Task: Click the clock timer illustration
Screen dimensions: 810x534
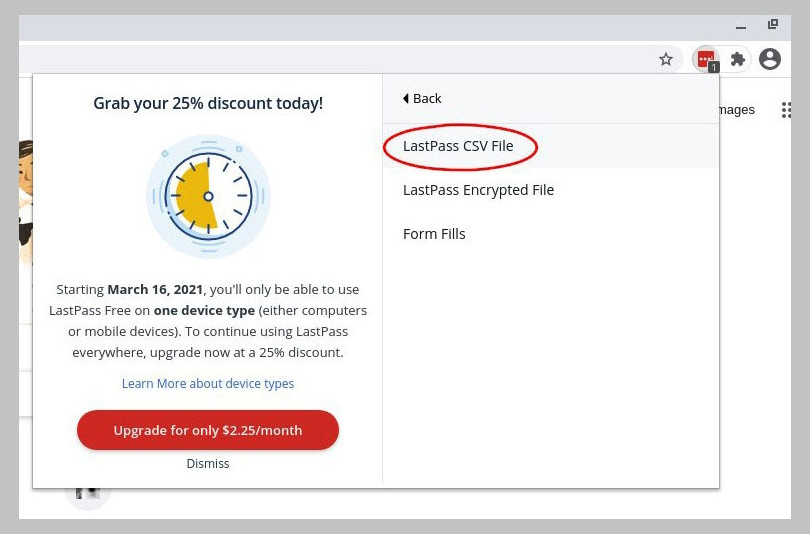Action: tap(208, 196)
